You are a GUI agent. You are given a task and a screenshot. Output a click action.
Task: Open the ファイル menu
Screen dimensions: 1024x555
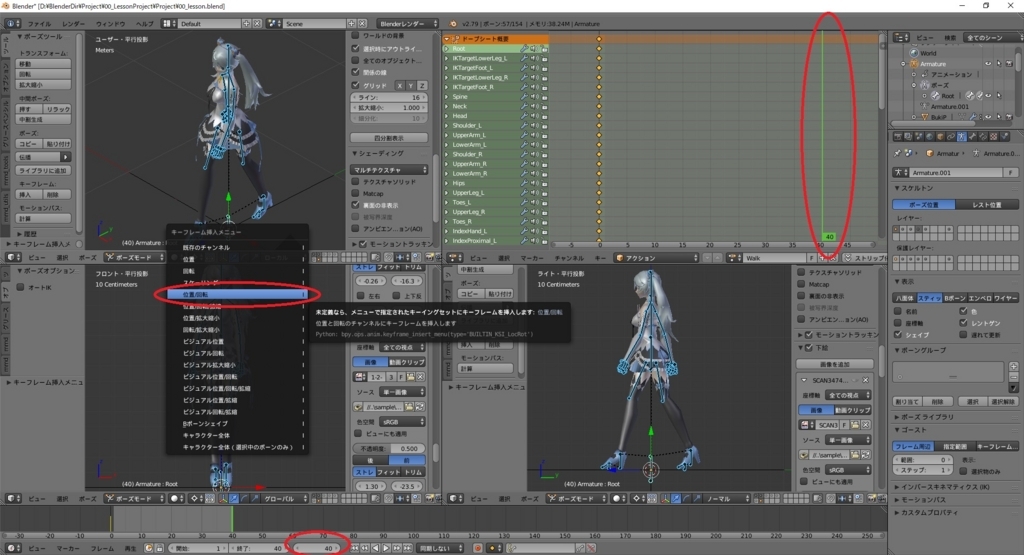click(39, 24)
